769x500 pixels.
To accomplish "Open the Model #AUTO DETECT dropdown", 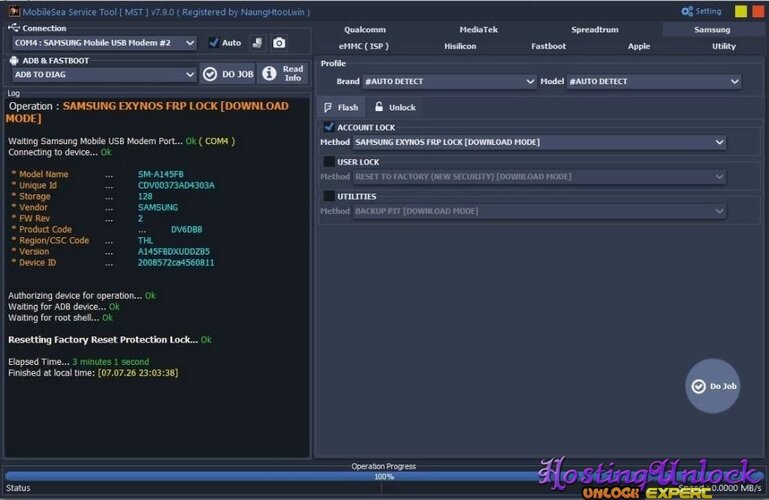I will (x=653, y=81).
